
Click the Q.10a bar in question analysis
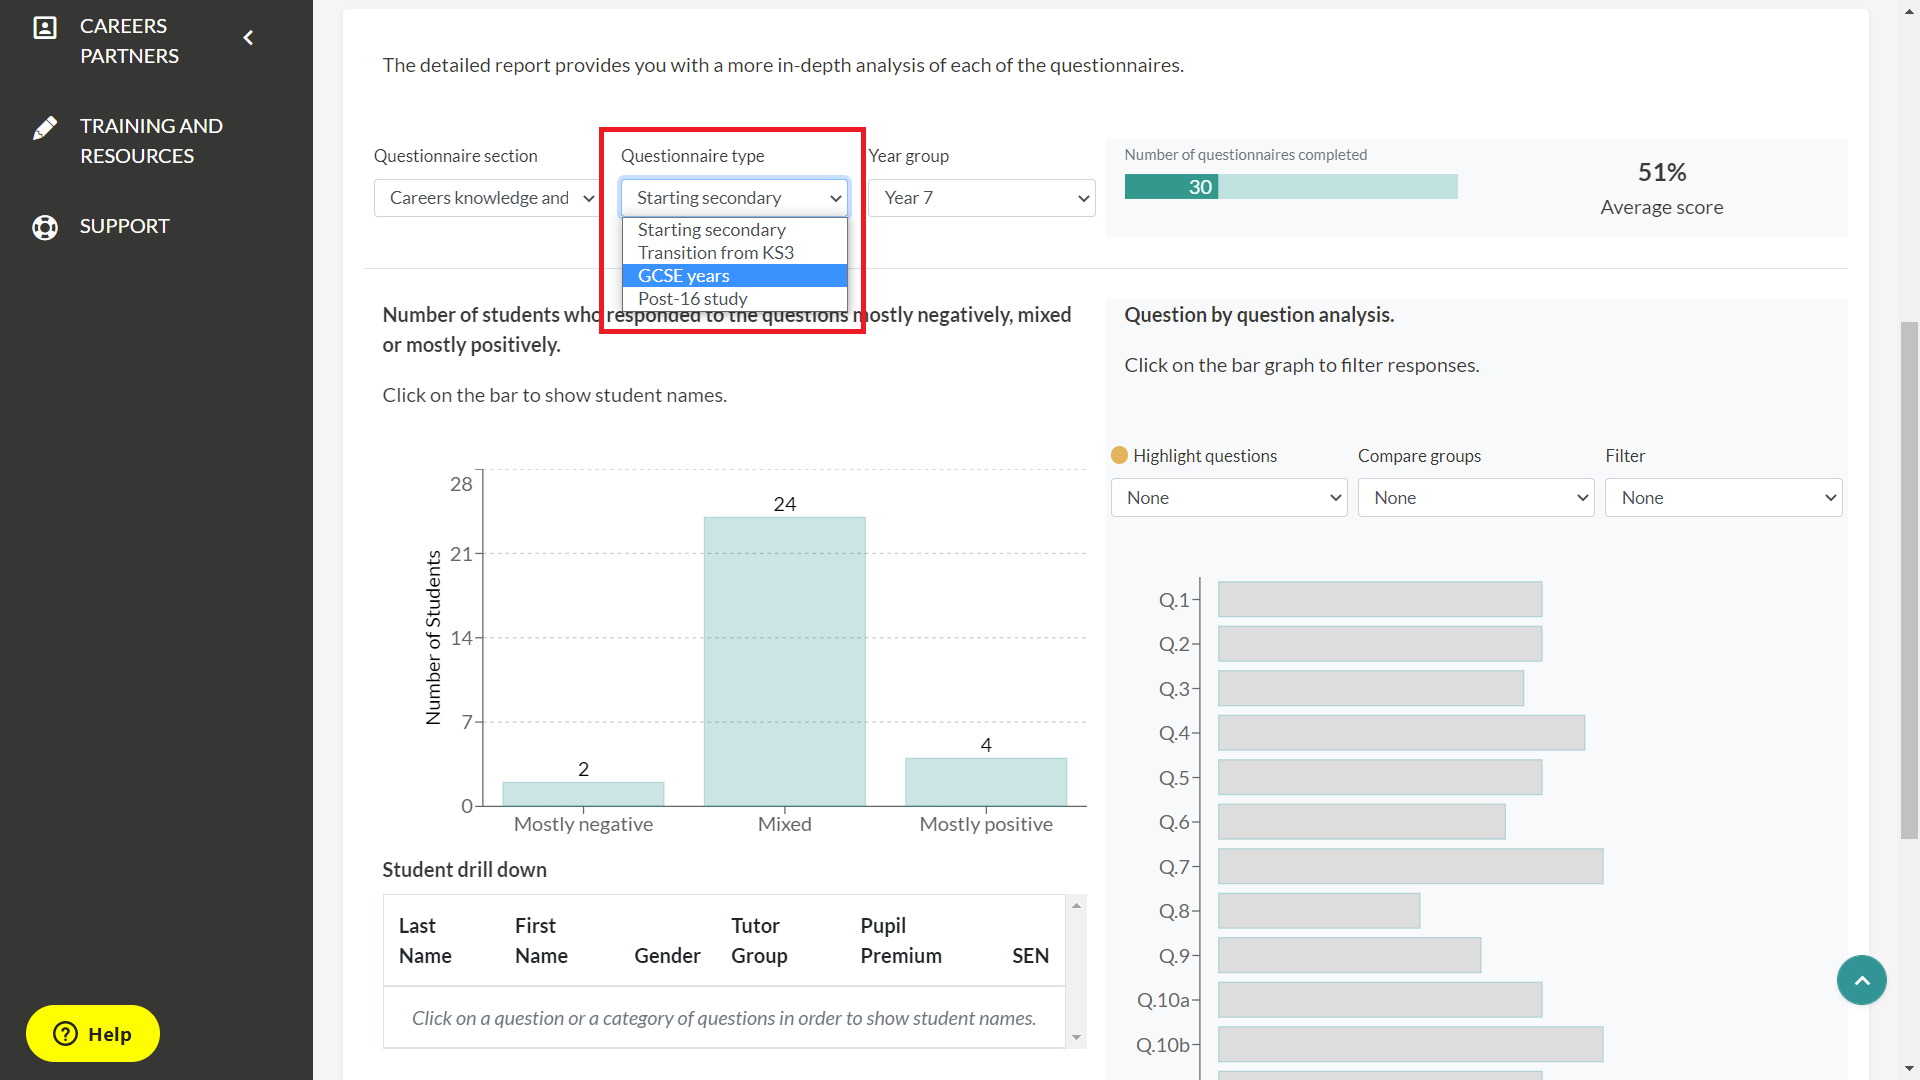(x=1380, y=1000)
